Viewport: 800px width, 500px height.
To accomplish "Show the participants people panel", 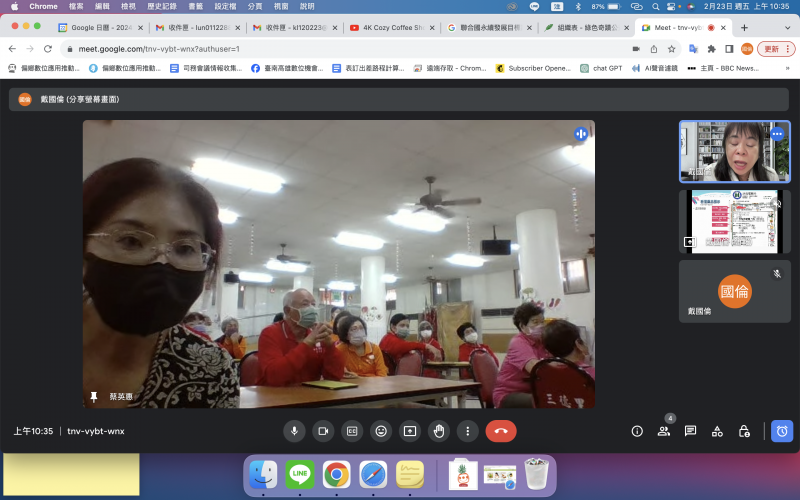I will [x=663, y=431].
